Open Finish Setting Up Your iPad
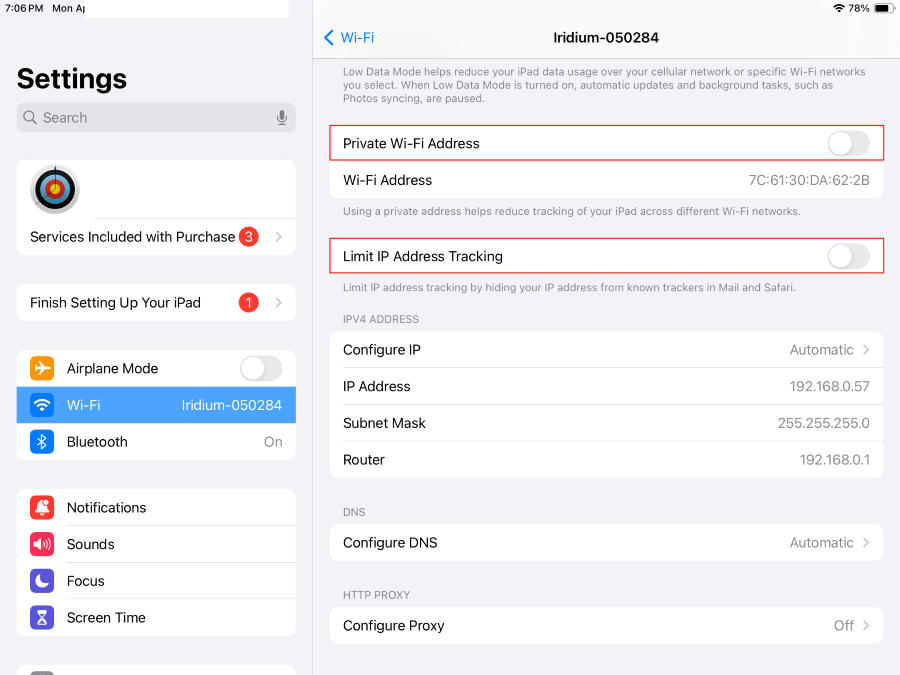 156,303
